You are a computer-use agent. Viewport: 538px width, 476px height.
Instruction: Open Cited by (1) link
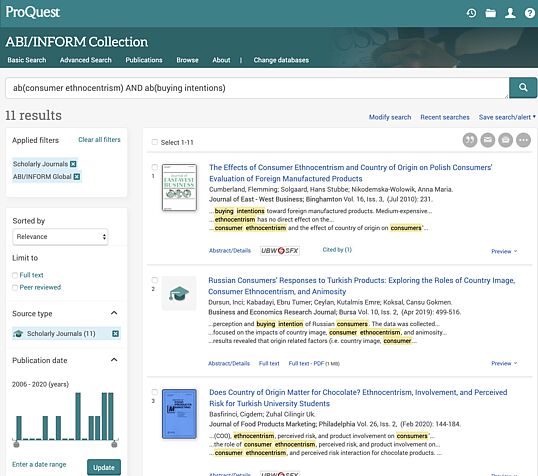(x=337, y=249)
